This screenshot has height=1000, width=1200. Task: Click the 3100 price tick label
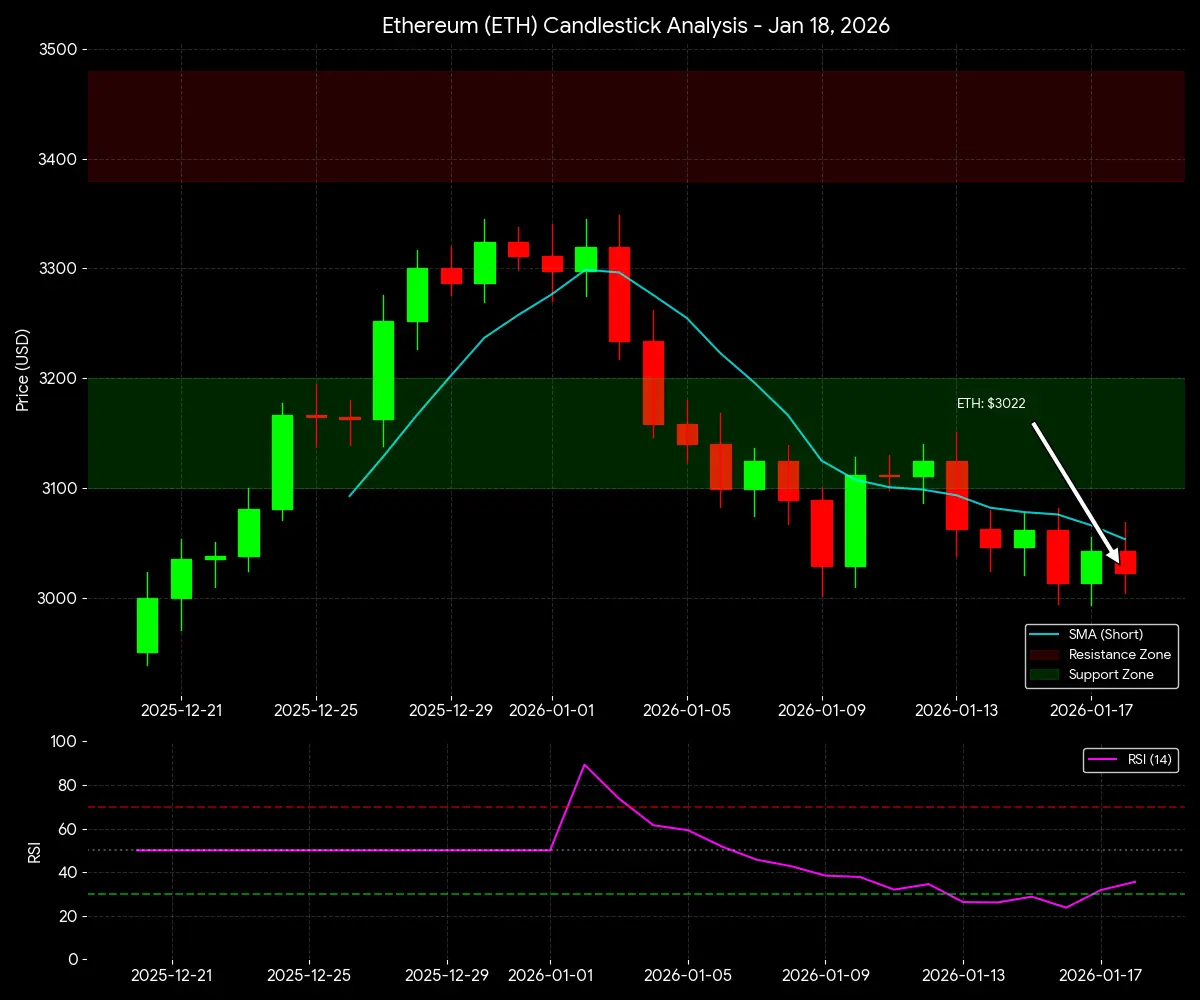pyautogui.click(x=56, y=489)
